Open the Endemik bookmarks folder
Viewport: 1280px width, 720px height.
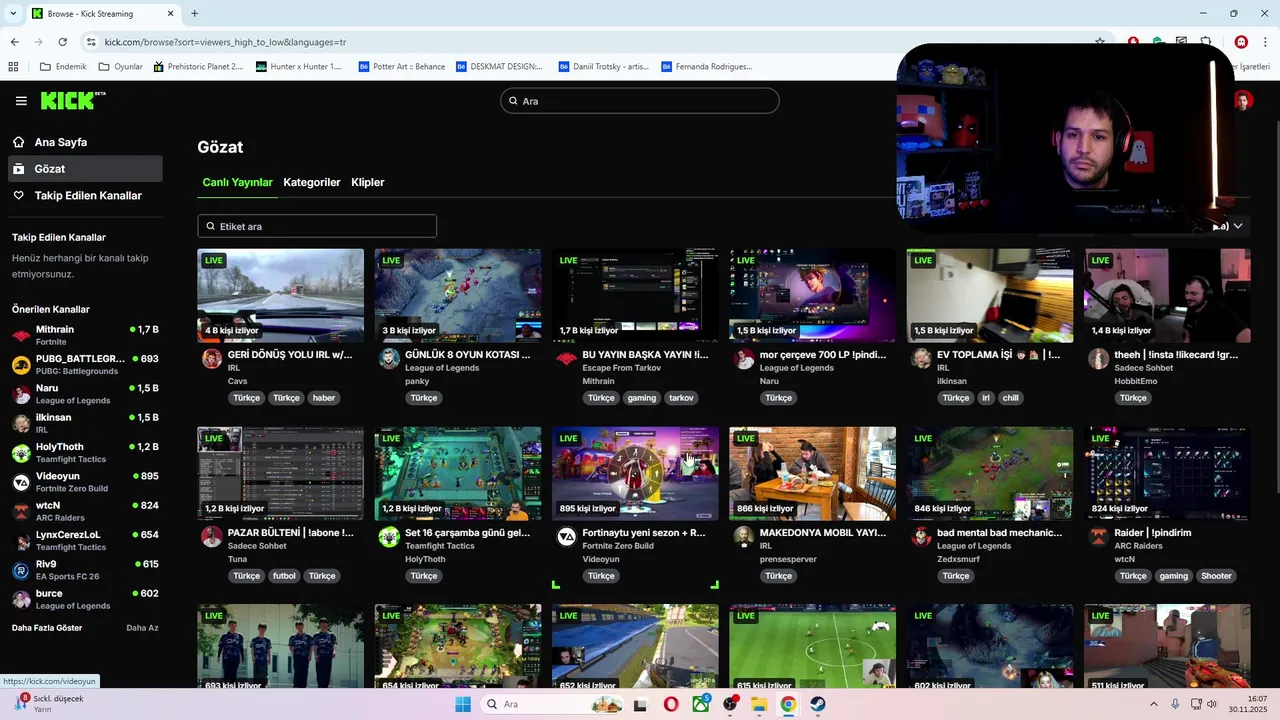pyautogui.click(x=63, y=67)
